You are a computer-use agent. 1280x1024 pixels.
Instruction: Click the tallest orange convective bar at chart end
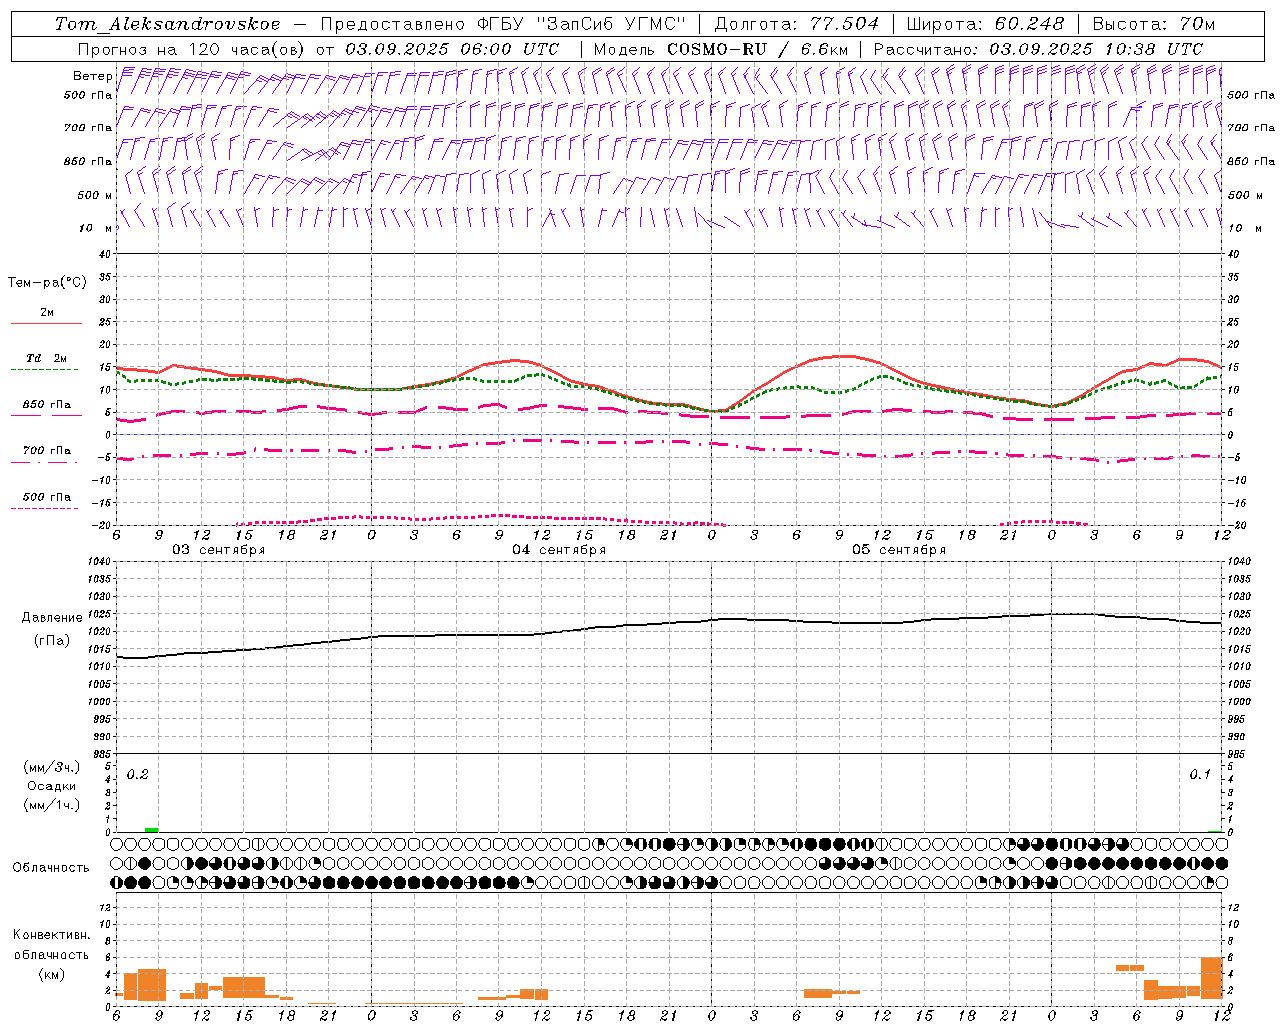[1211, 978]
